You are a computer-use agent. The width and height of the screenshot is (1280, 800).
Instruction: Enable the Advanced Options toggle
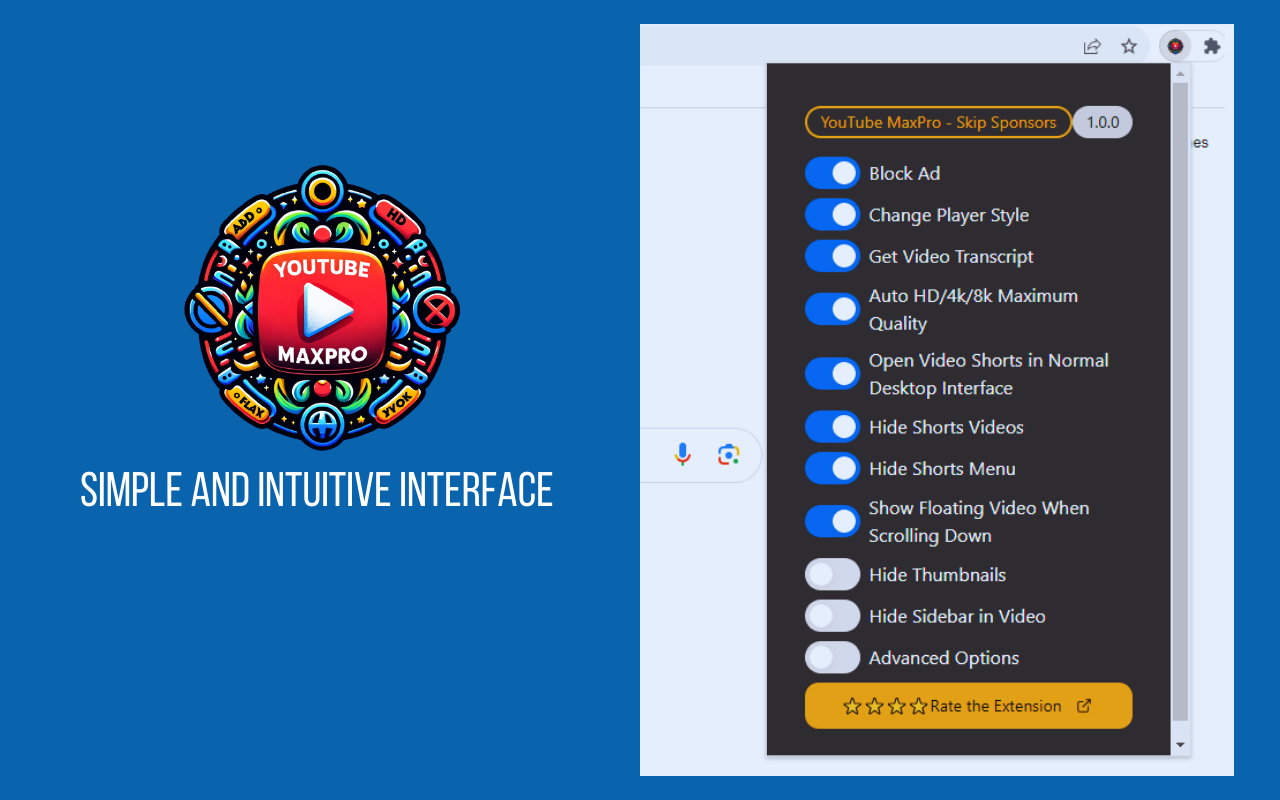[x=832, y=658]
